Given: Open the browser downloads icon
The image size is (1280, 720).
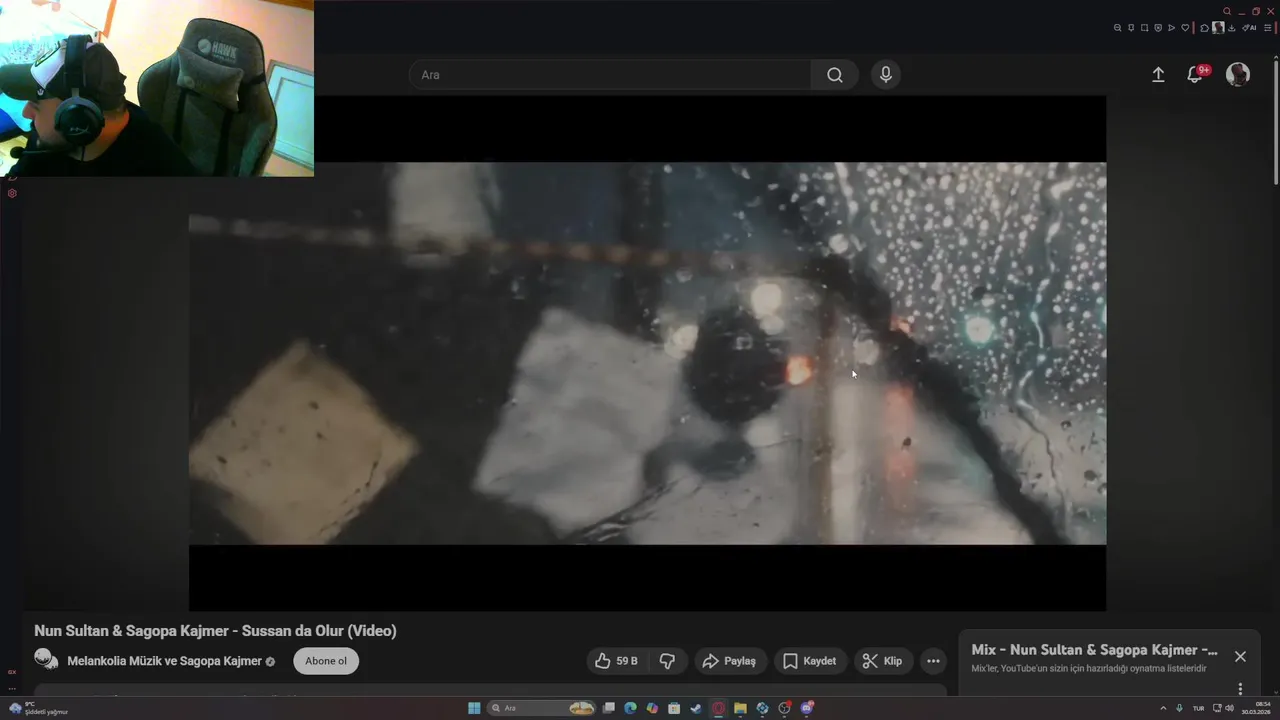Looking at the screenshot, I should coord(1232,28).
